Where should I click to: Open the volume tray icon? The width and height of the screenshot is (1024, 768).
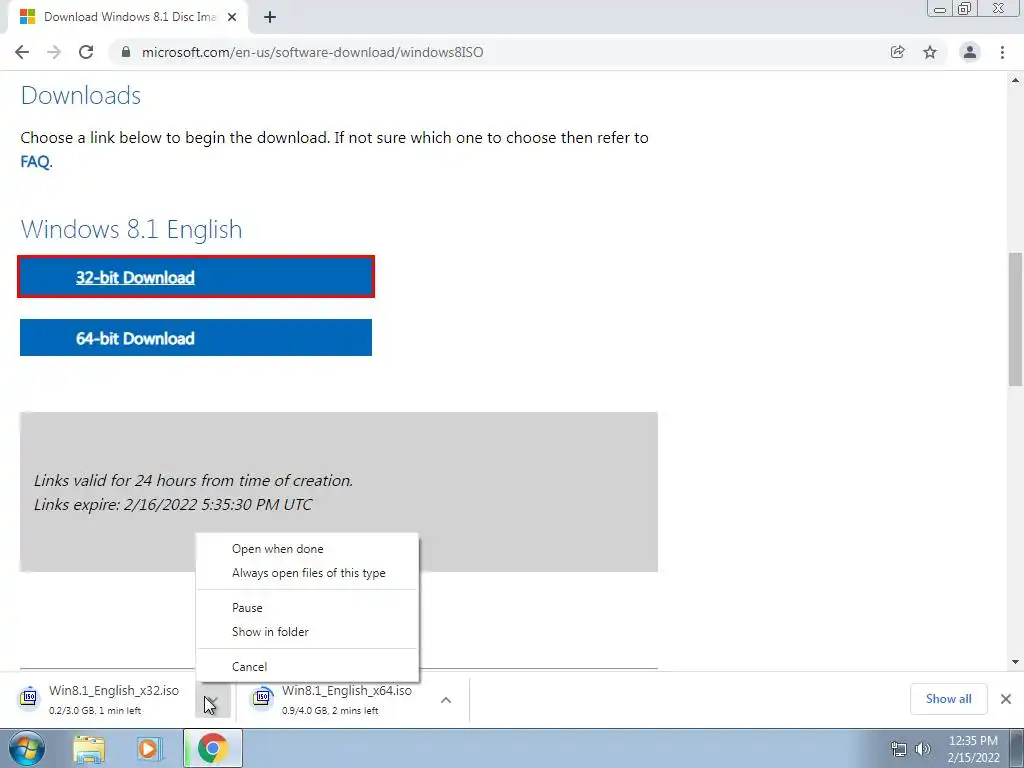923,749
